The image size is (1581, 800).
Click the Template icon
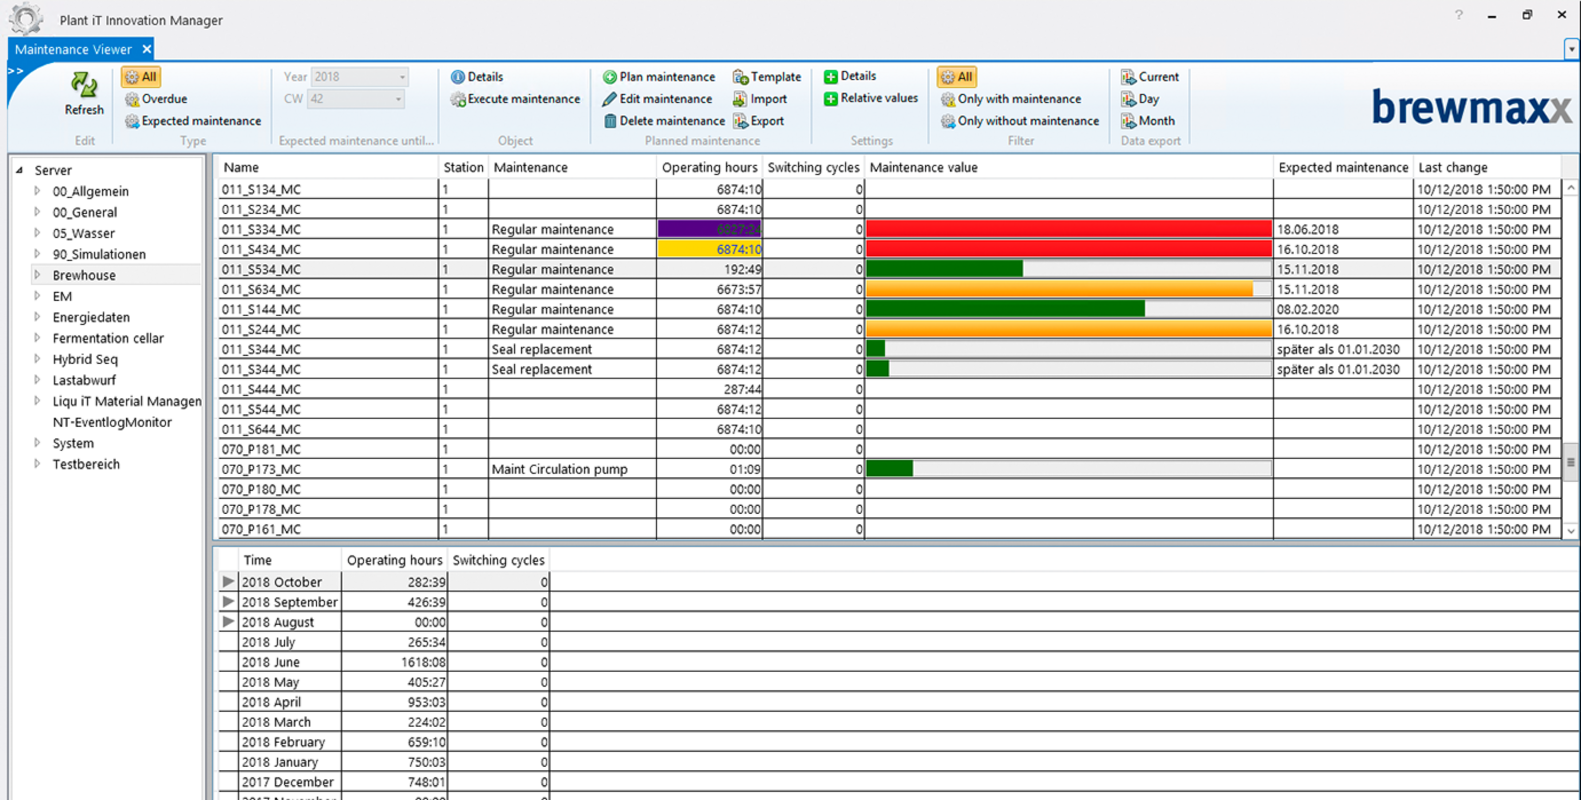(740, 77)
